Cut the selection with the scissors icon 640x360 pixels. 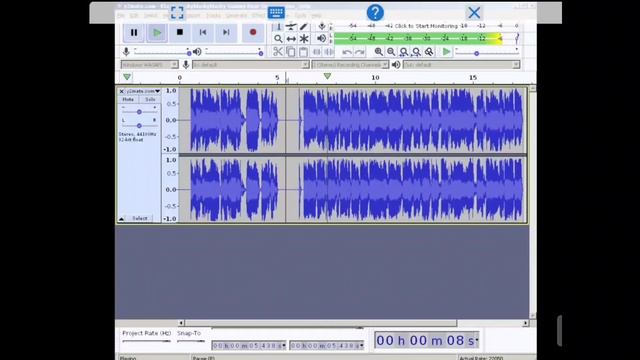pos(278,52)
